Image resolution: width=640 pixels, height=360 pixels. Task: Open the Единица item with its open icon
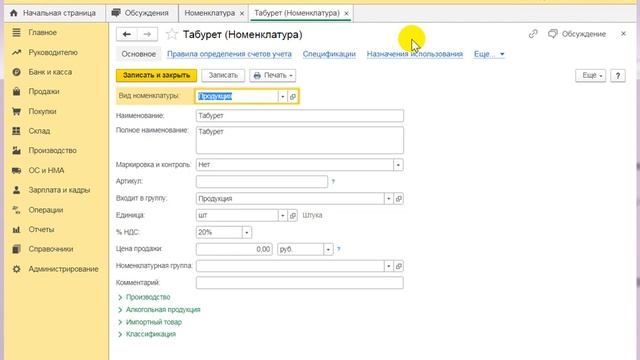click(293, 215)
